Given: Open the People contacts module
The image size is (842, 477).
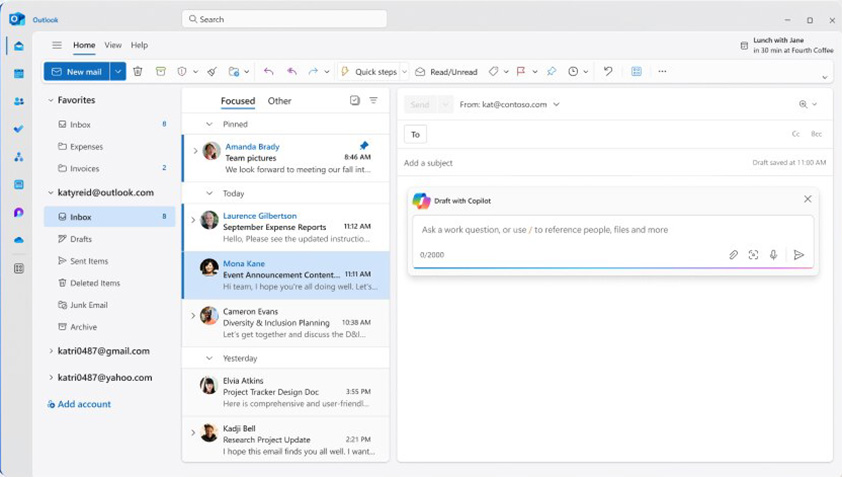Looking at the screenshot, I should [x=19, y=101].
